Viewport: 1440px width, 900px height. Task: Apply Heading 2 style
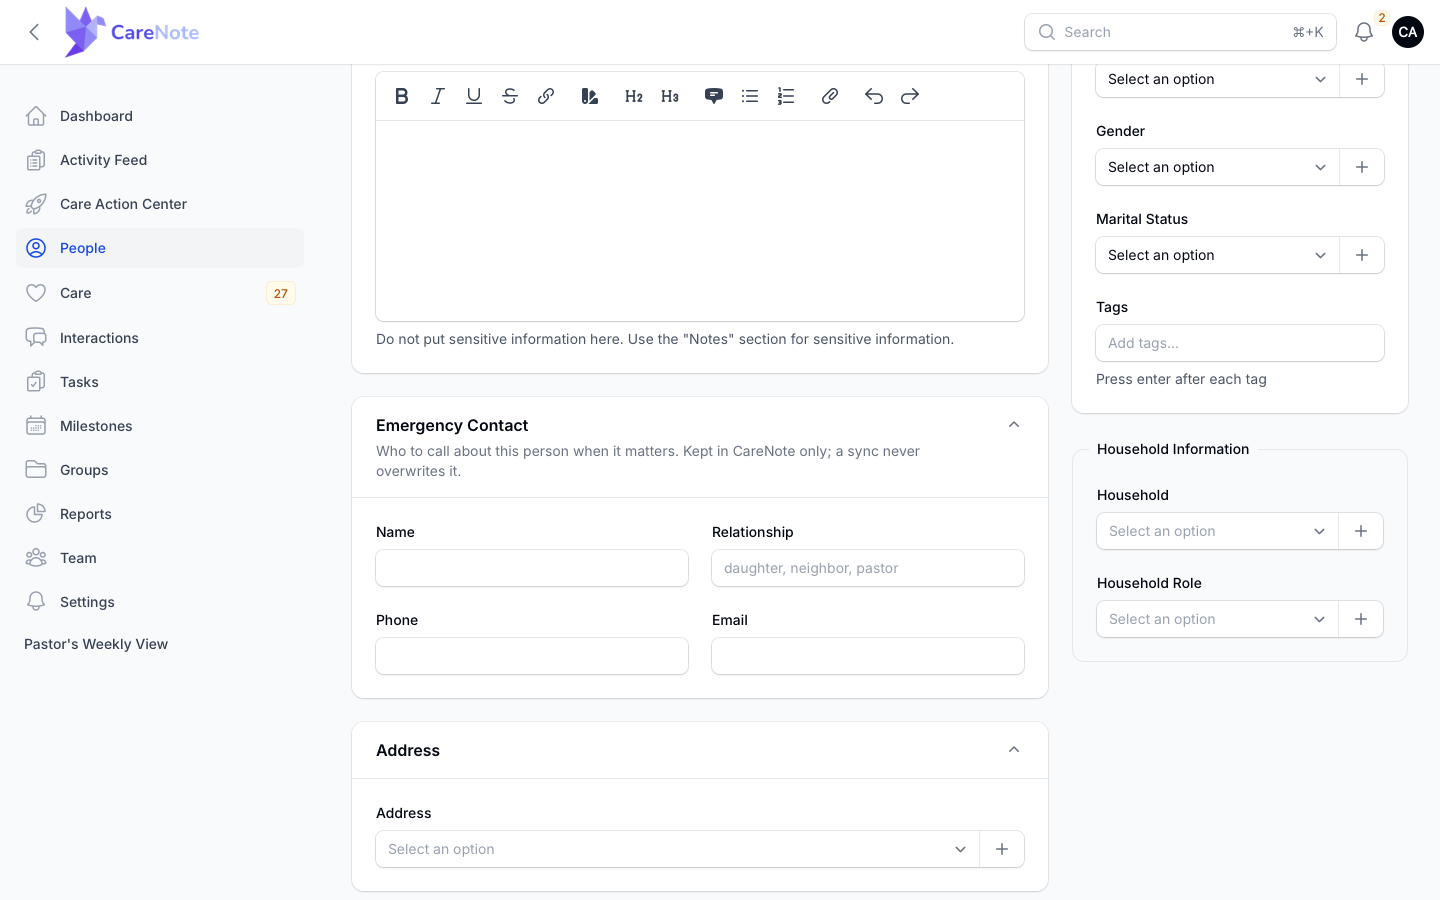tap(634, 96)
